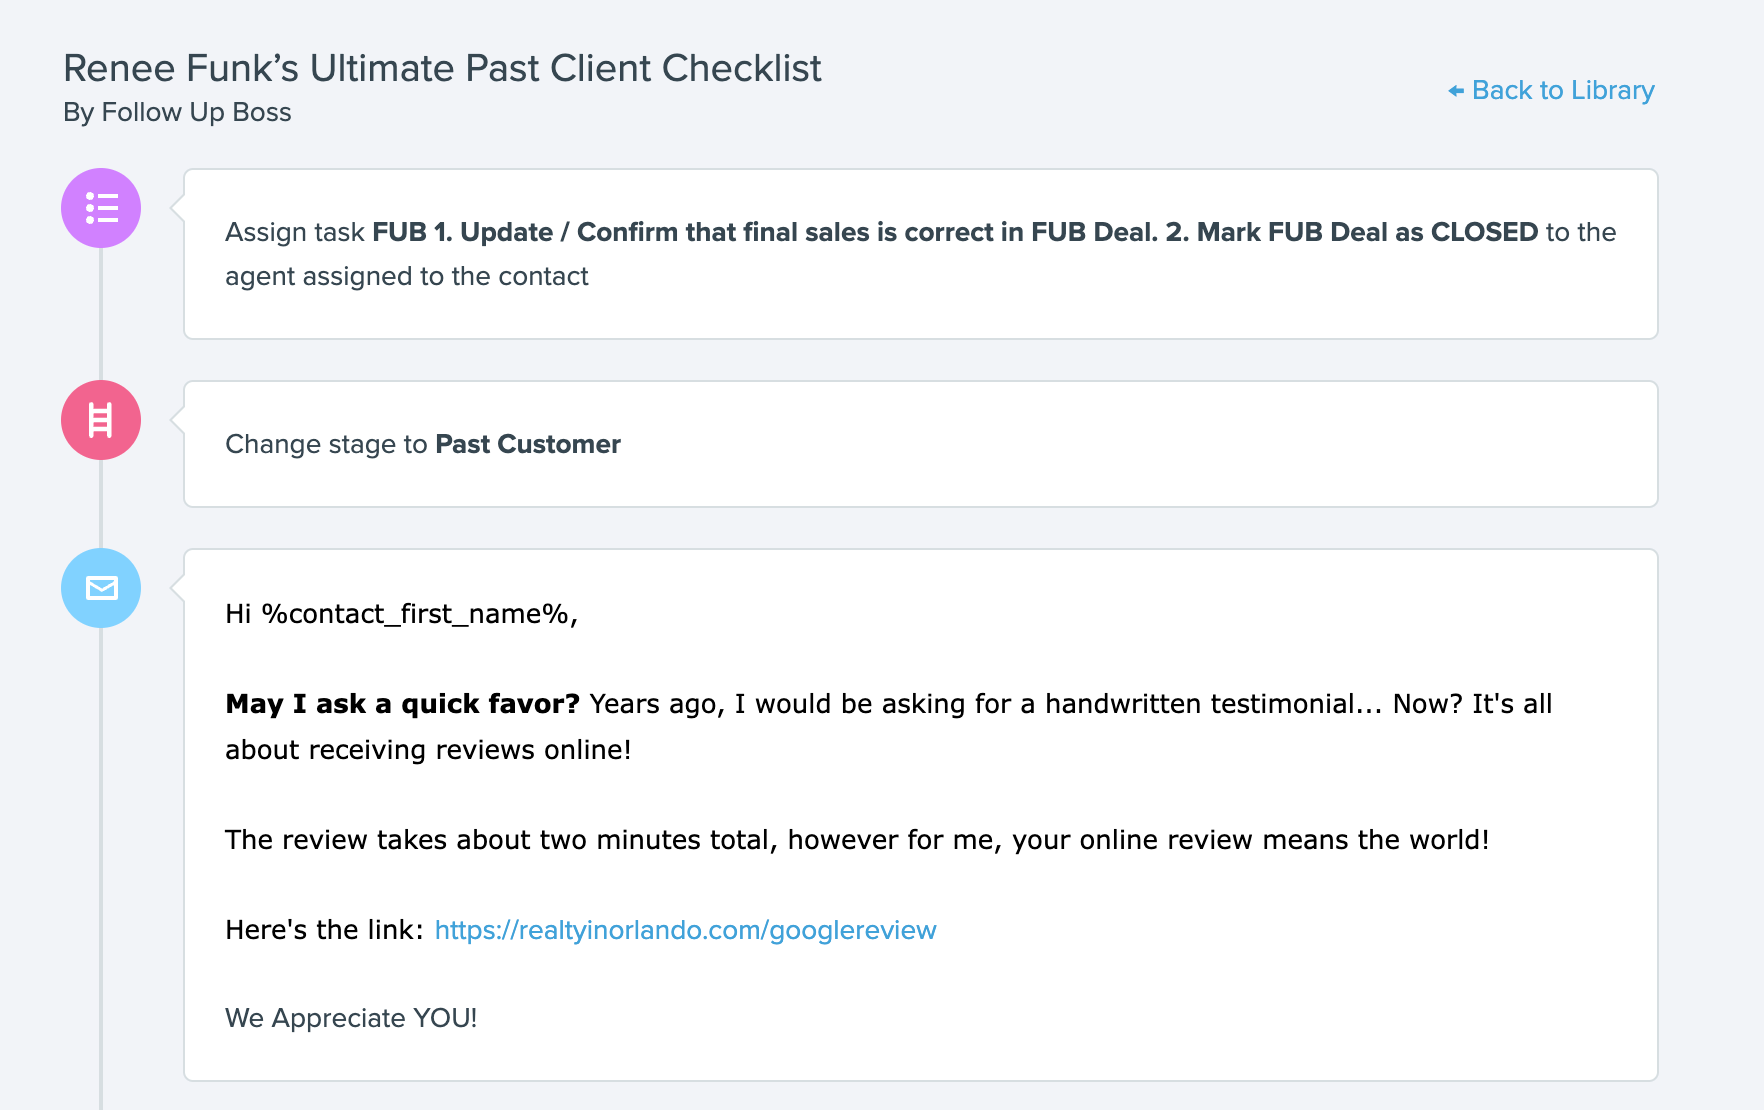Click the page title Renee Funk's Ultimate Past Client Checklist

(442, 68)
